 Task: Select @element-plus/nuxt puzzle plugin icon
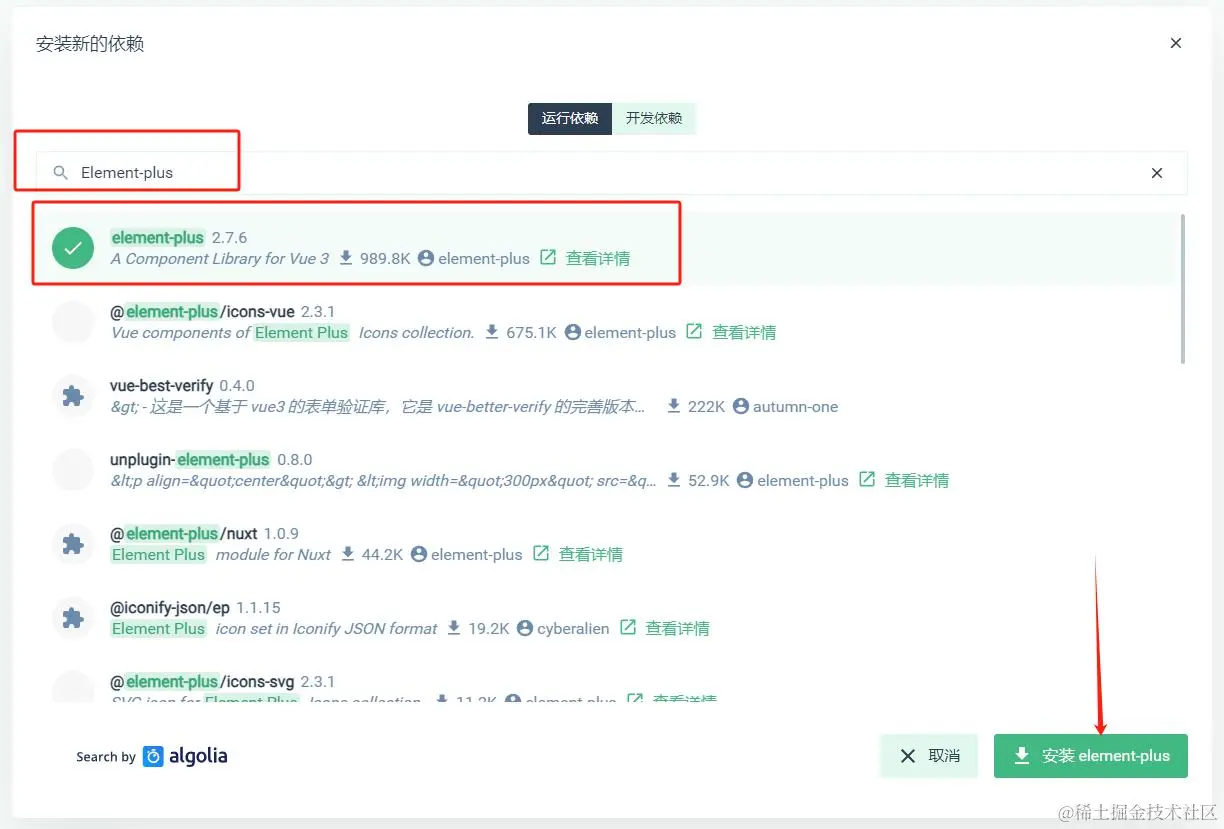73,544
